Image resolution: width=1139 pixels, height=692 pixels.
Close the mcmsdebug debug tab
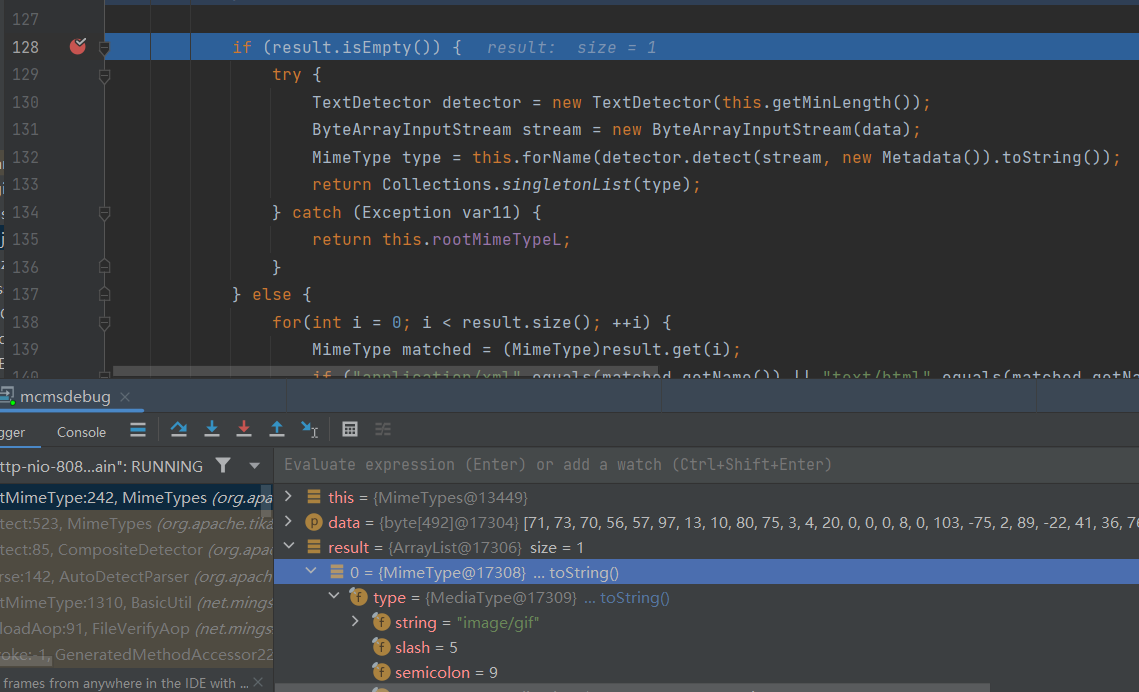click(x=125, y=396)
